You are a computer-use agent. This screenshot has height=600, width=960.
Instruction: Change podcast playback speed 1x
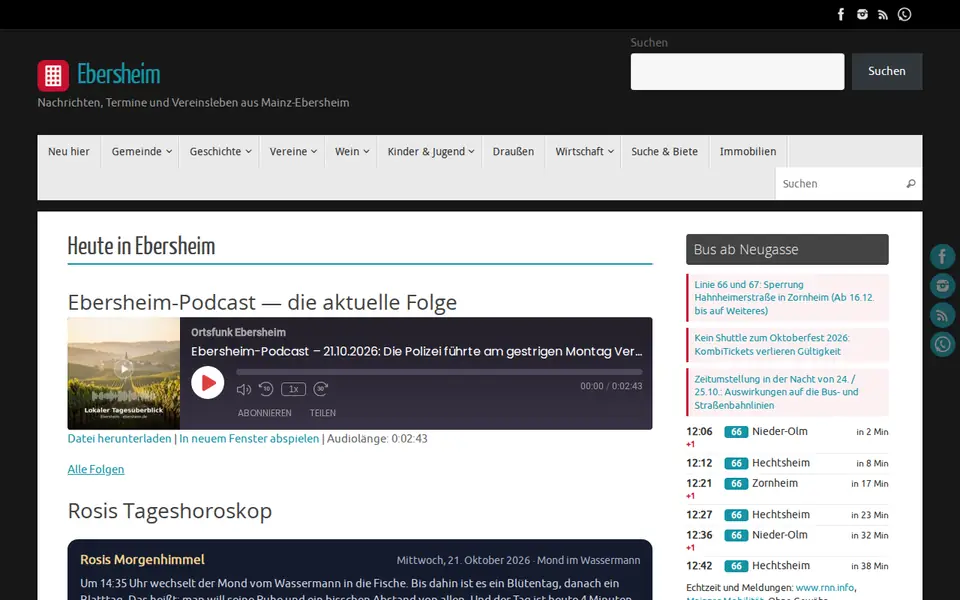[293, 389]
